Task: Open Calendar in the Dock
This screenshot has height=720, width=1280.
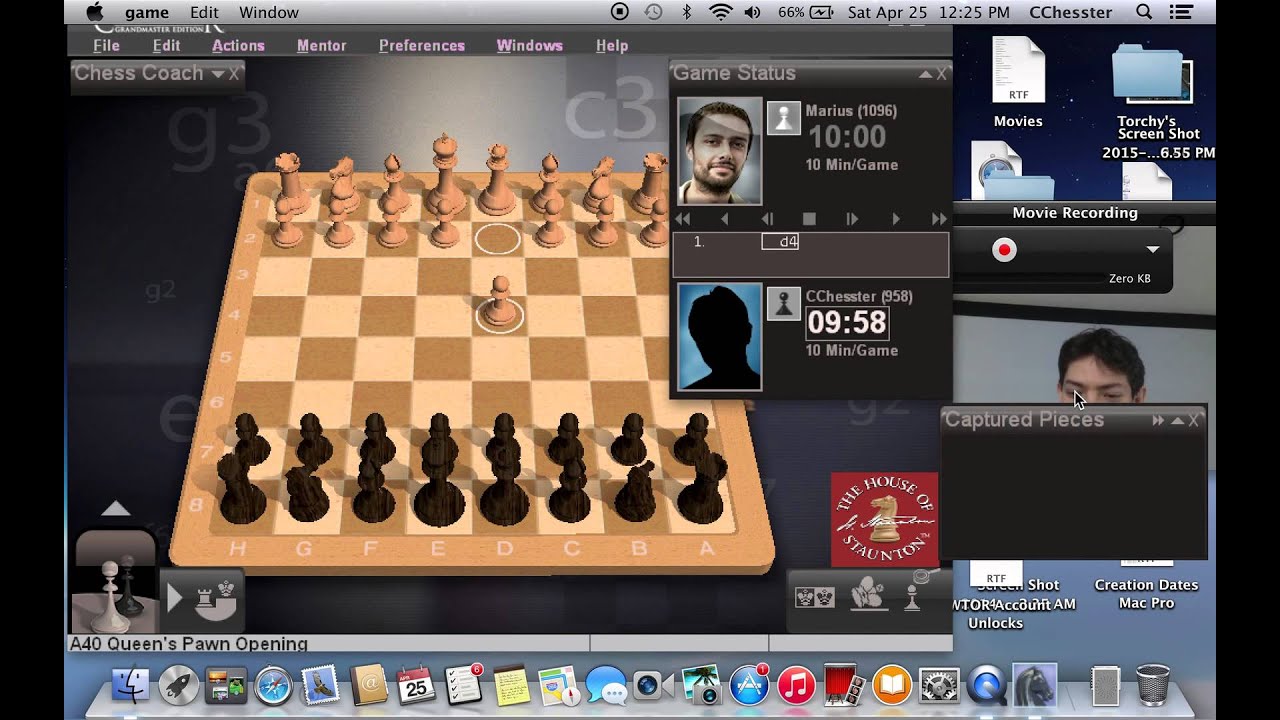Action: coord(416,685)
